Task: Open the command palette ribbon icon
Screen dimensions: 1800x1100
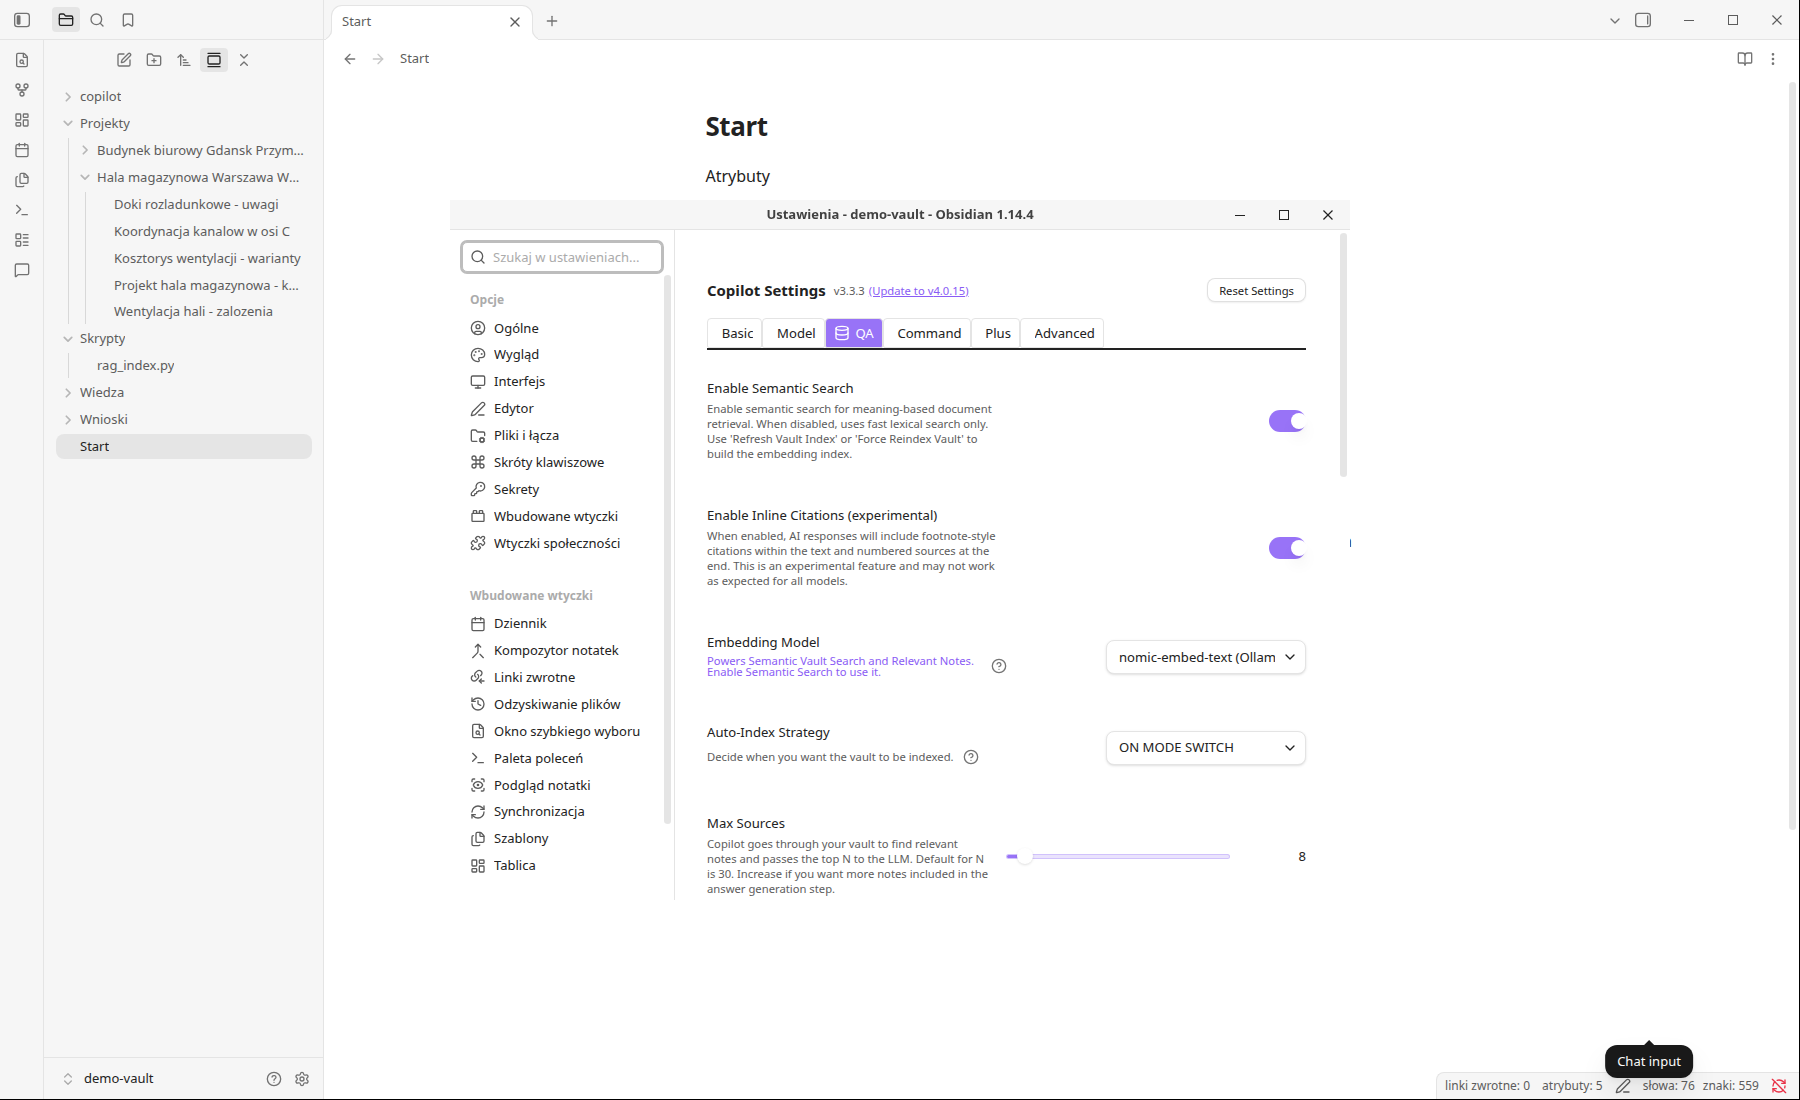Action: (22, 210)
